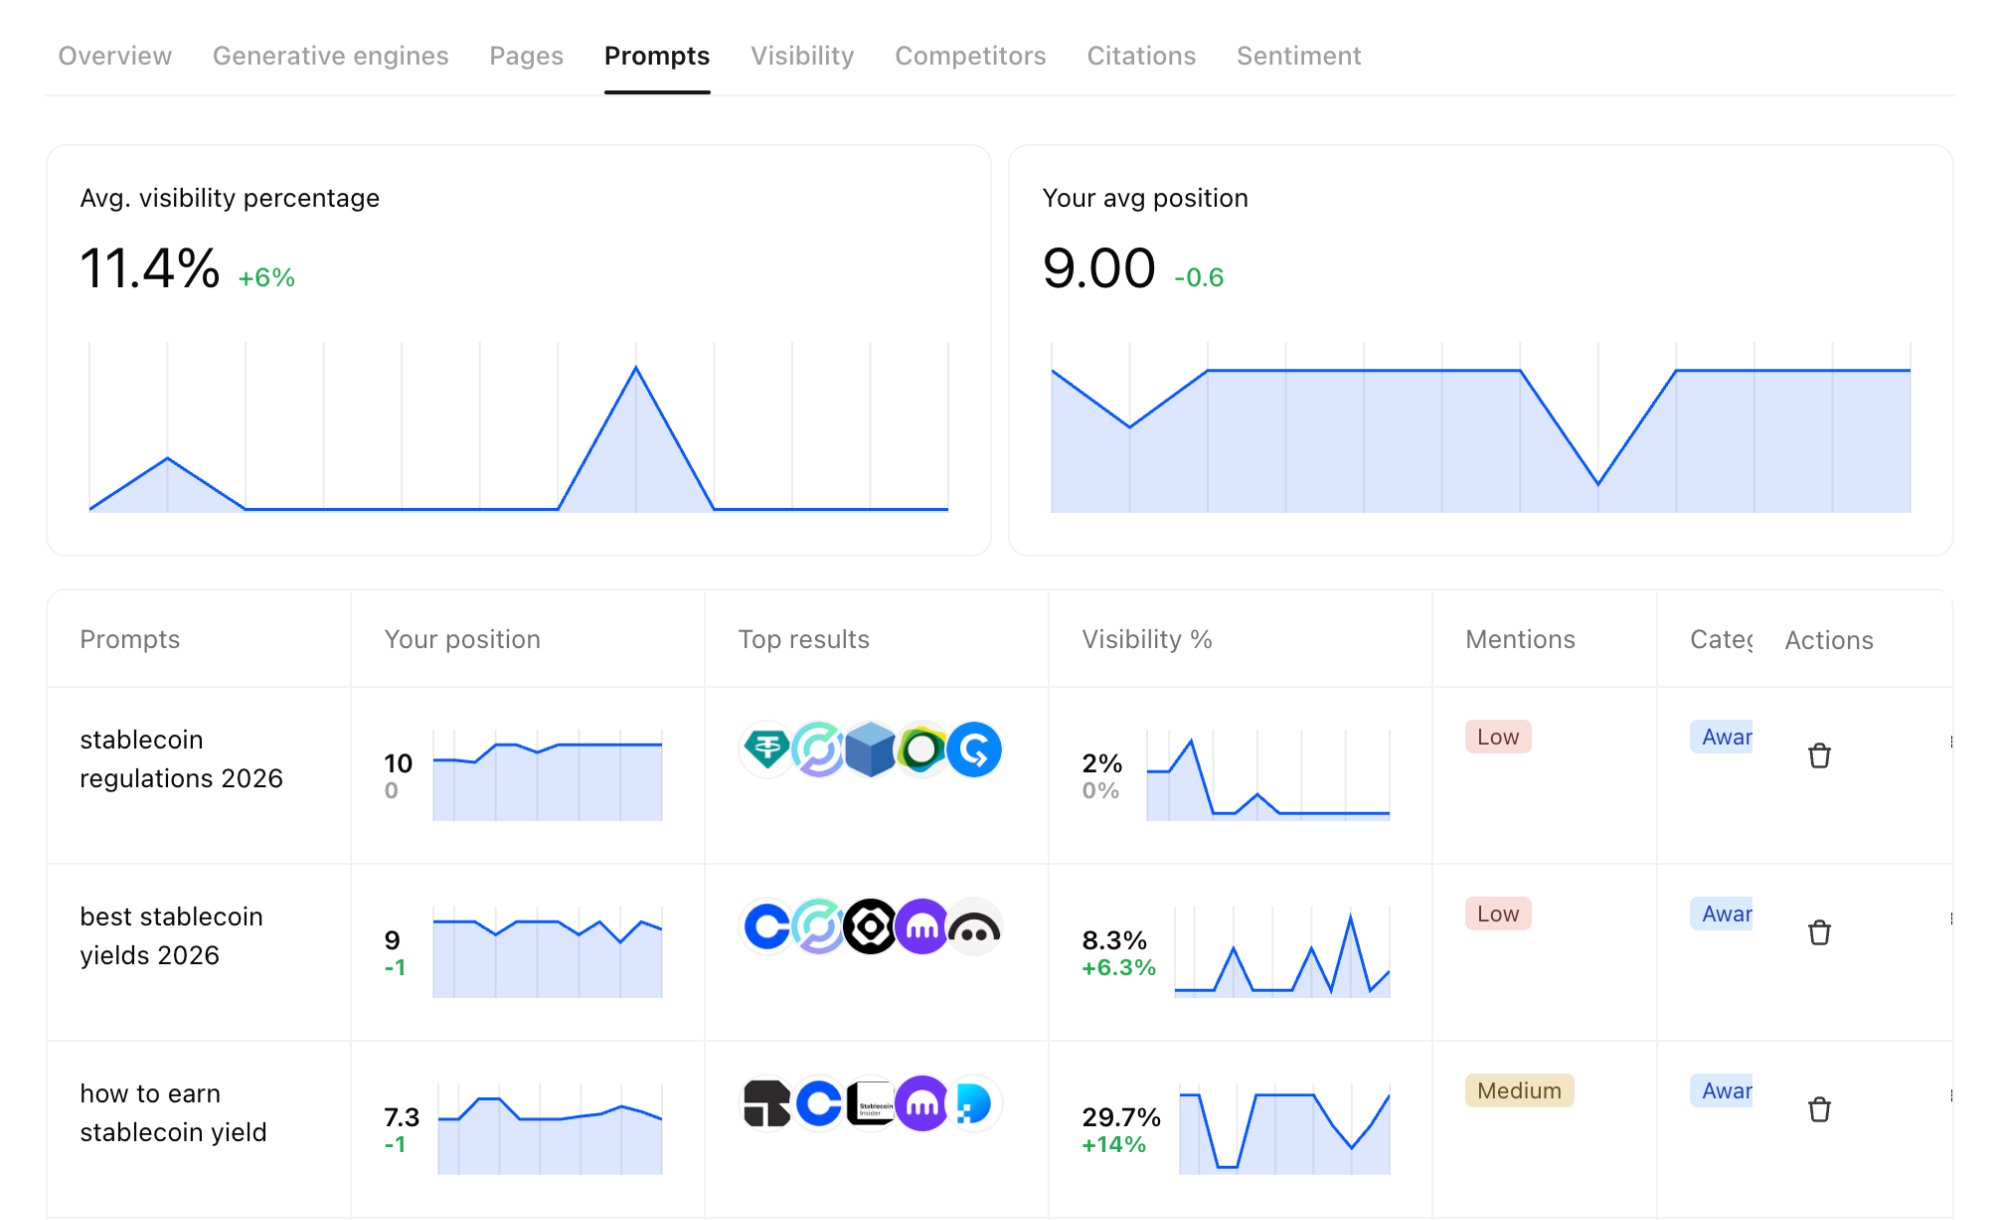Click purple Kraken logo in how to earn row

click(x=922, y=1103)
